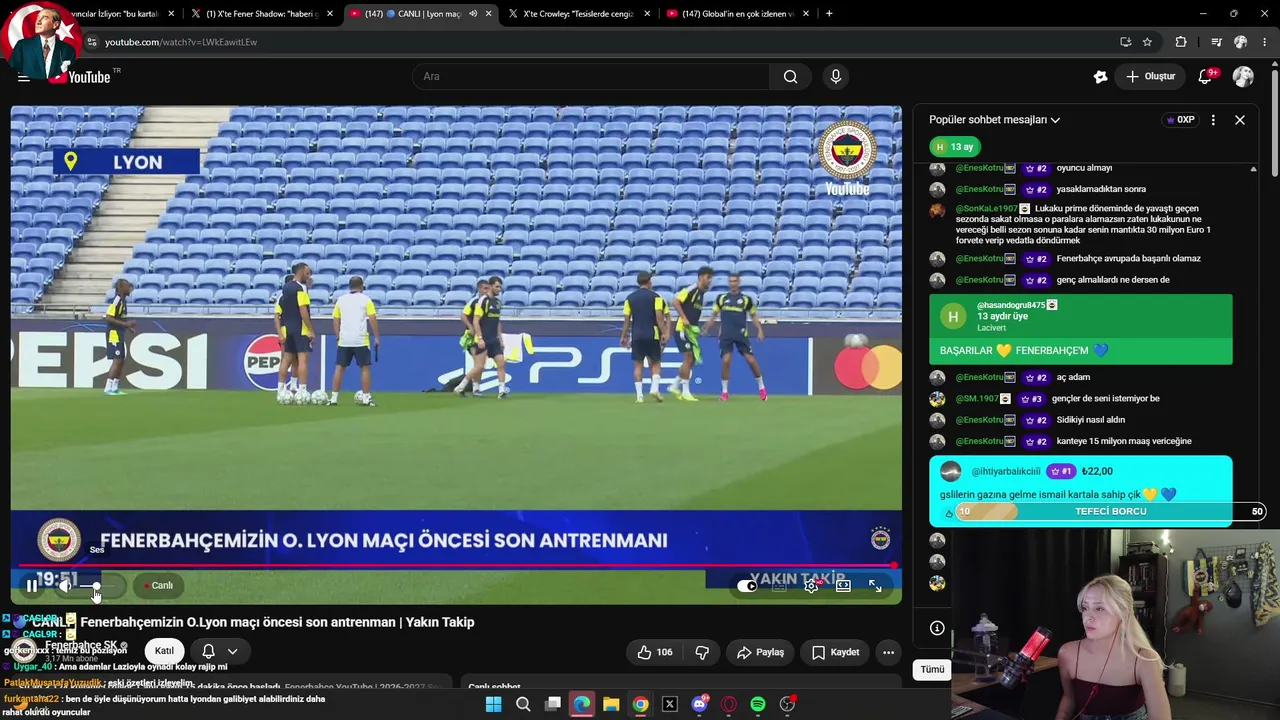Mute the CANLI Lyon tab audio icon
Screen dimensions: 1280x720
point(473,14)
